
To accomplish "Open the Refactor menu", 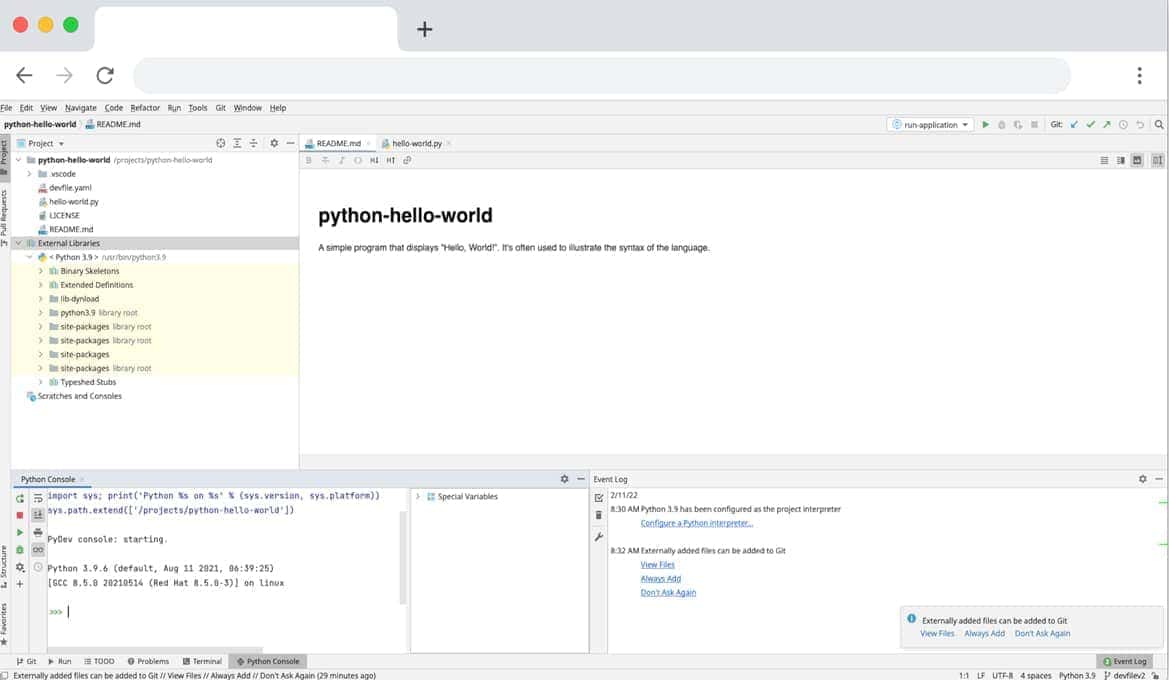I will [x=145, y=108].
